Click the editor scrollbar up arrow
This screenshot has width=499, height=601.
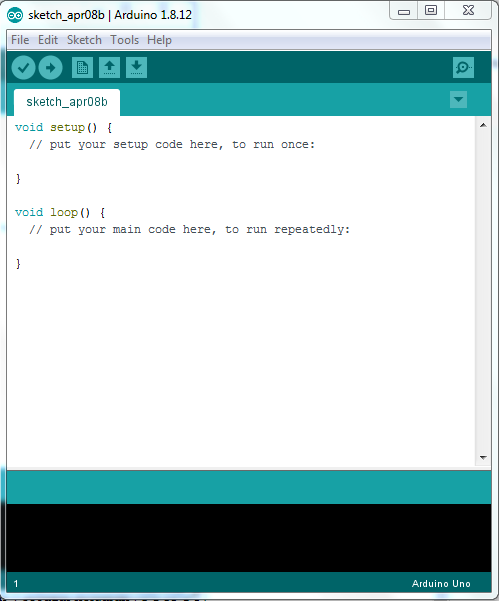(483, 125)
